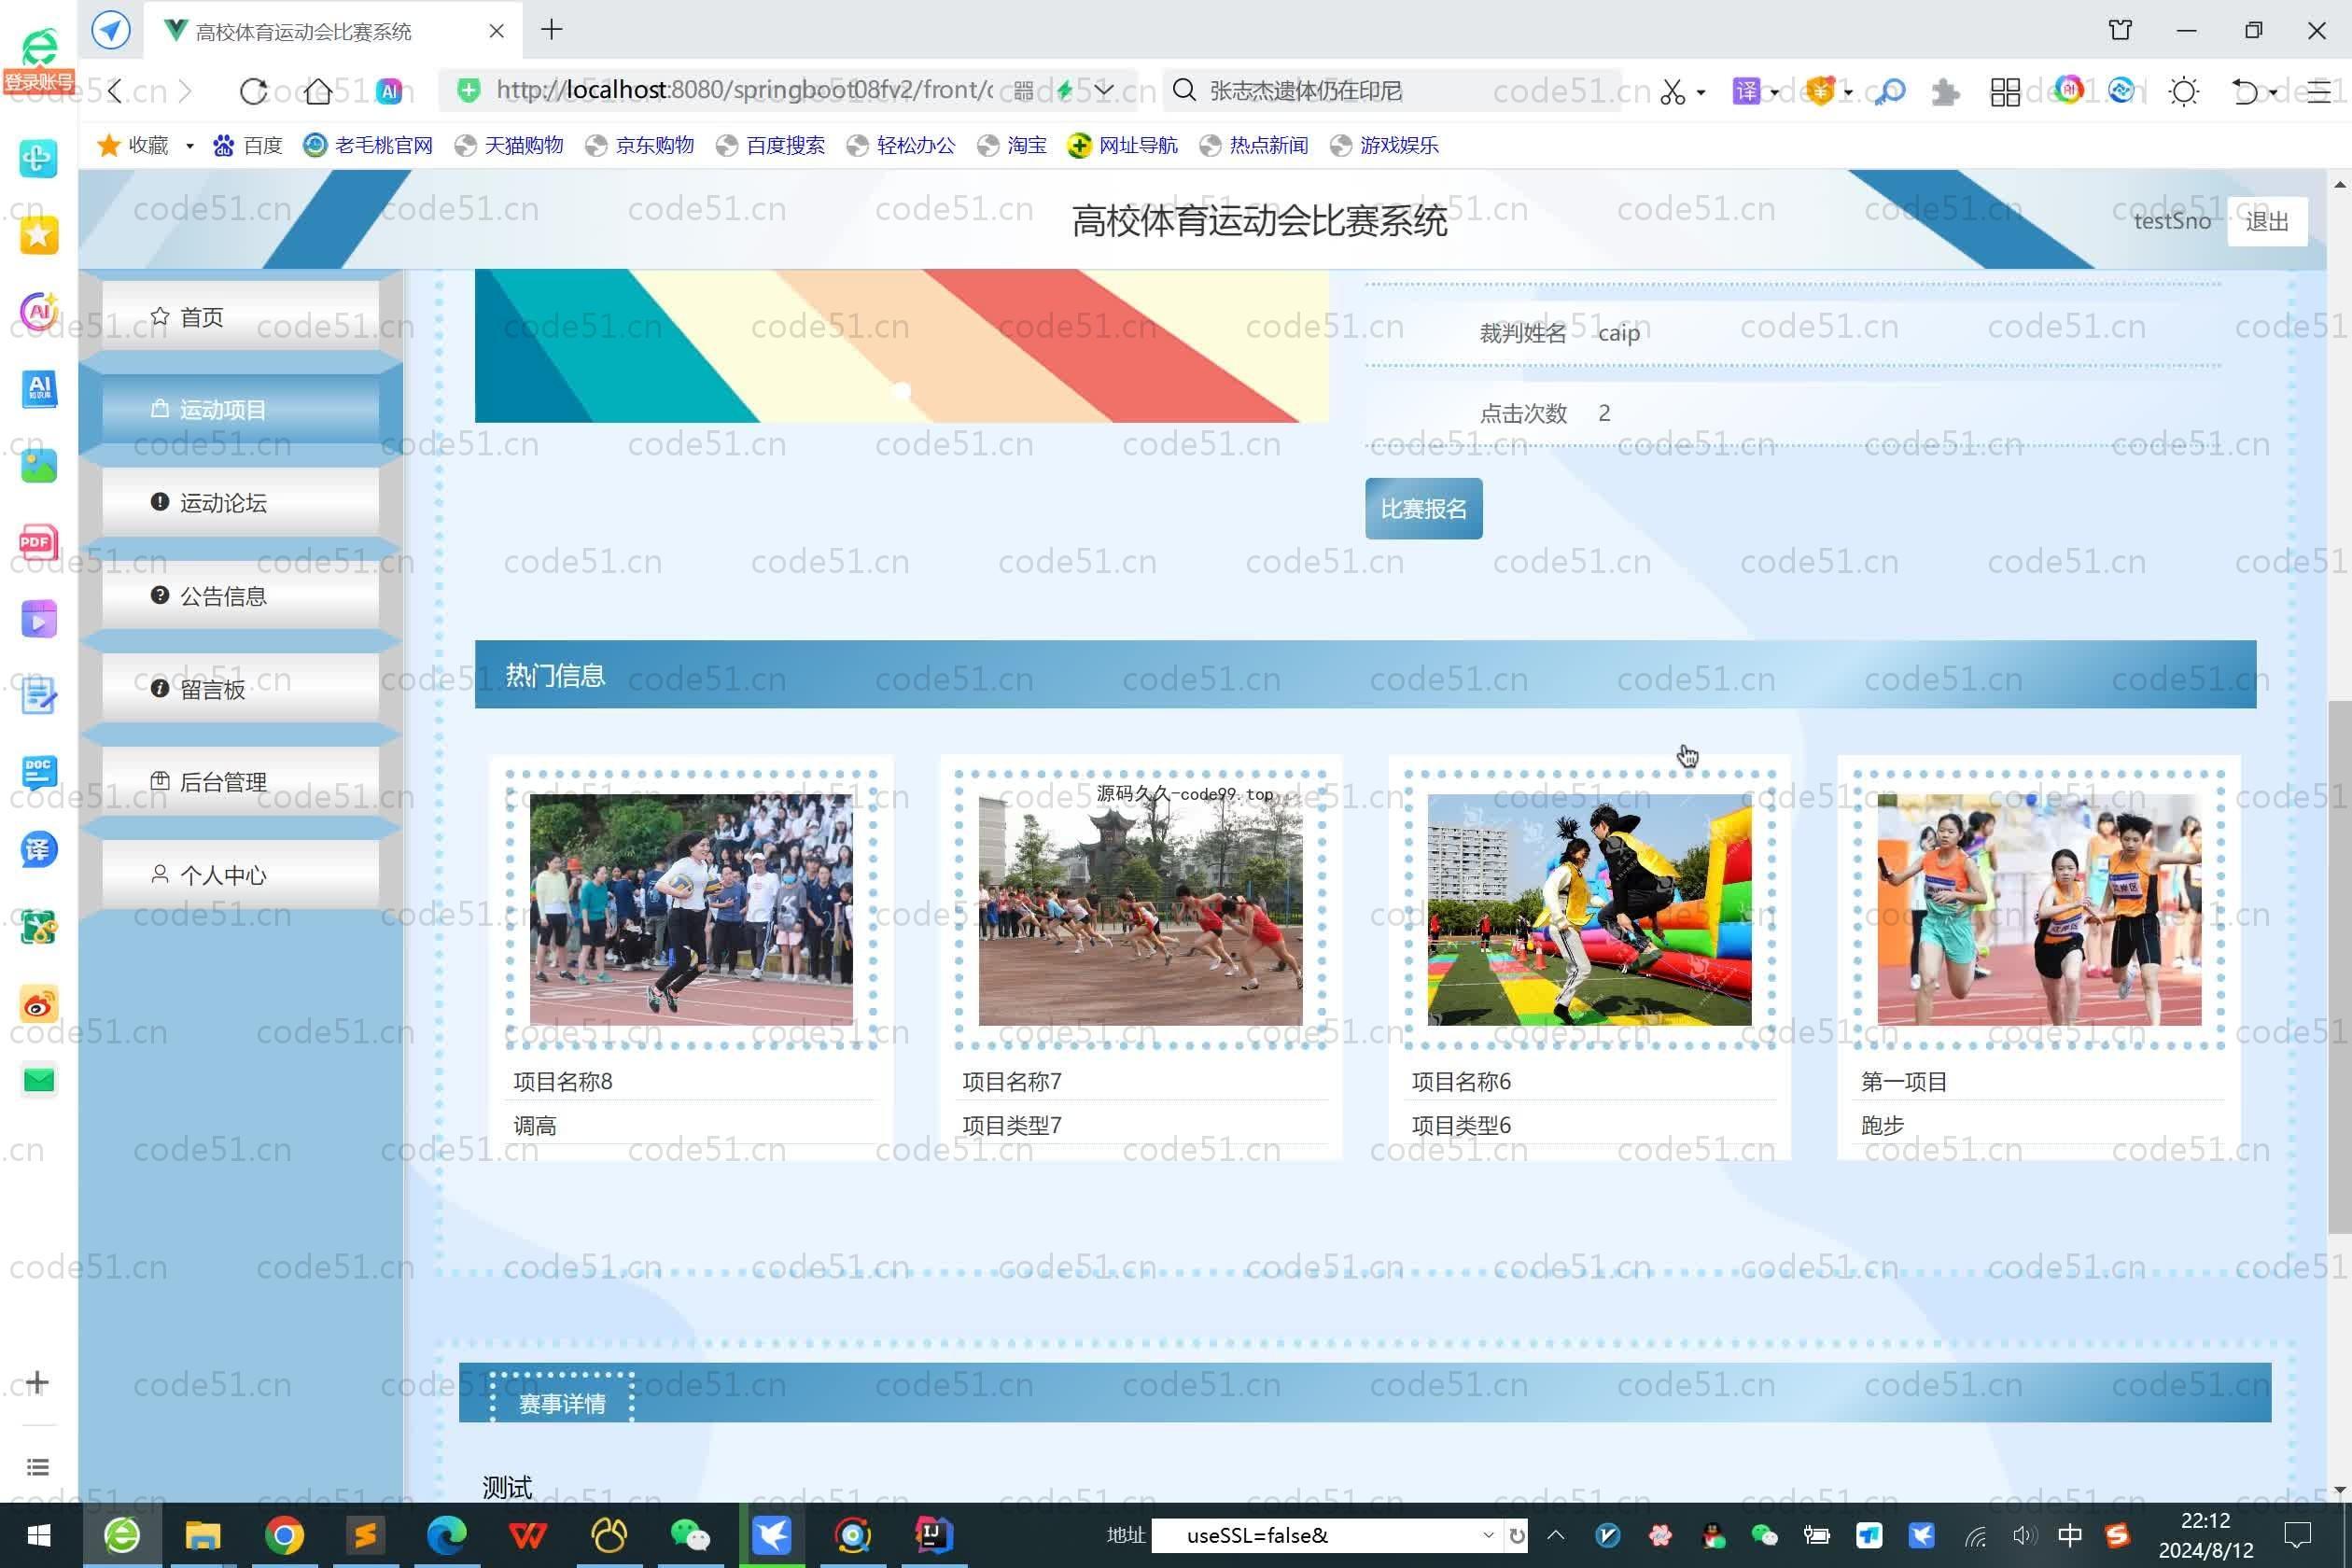Click the browser back arrow

pyautogui.click(x=115, y=91)
